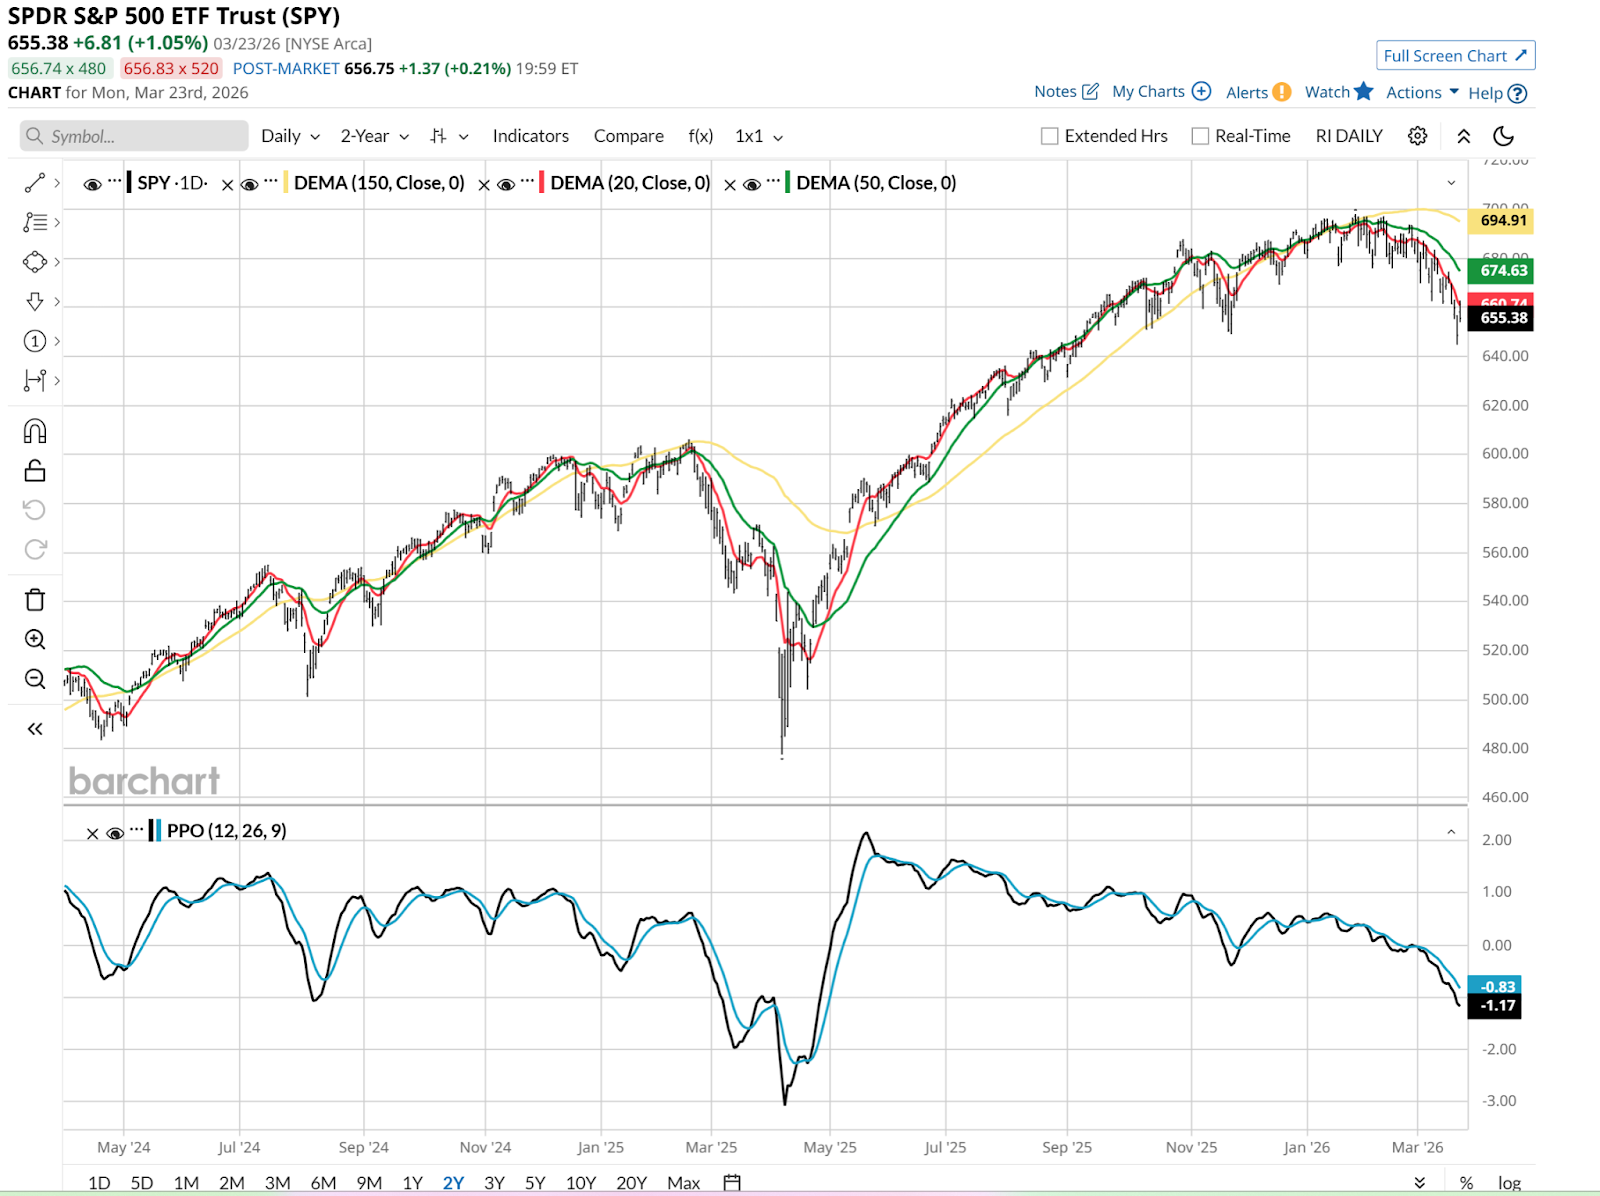The width and height of the screenshot is (1600, 1196).
Task: Collapse the main chart legend
Action: [1451, 183]
